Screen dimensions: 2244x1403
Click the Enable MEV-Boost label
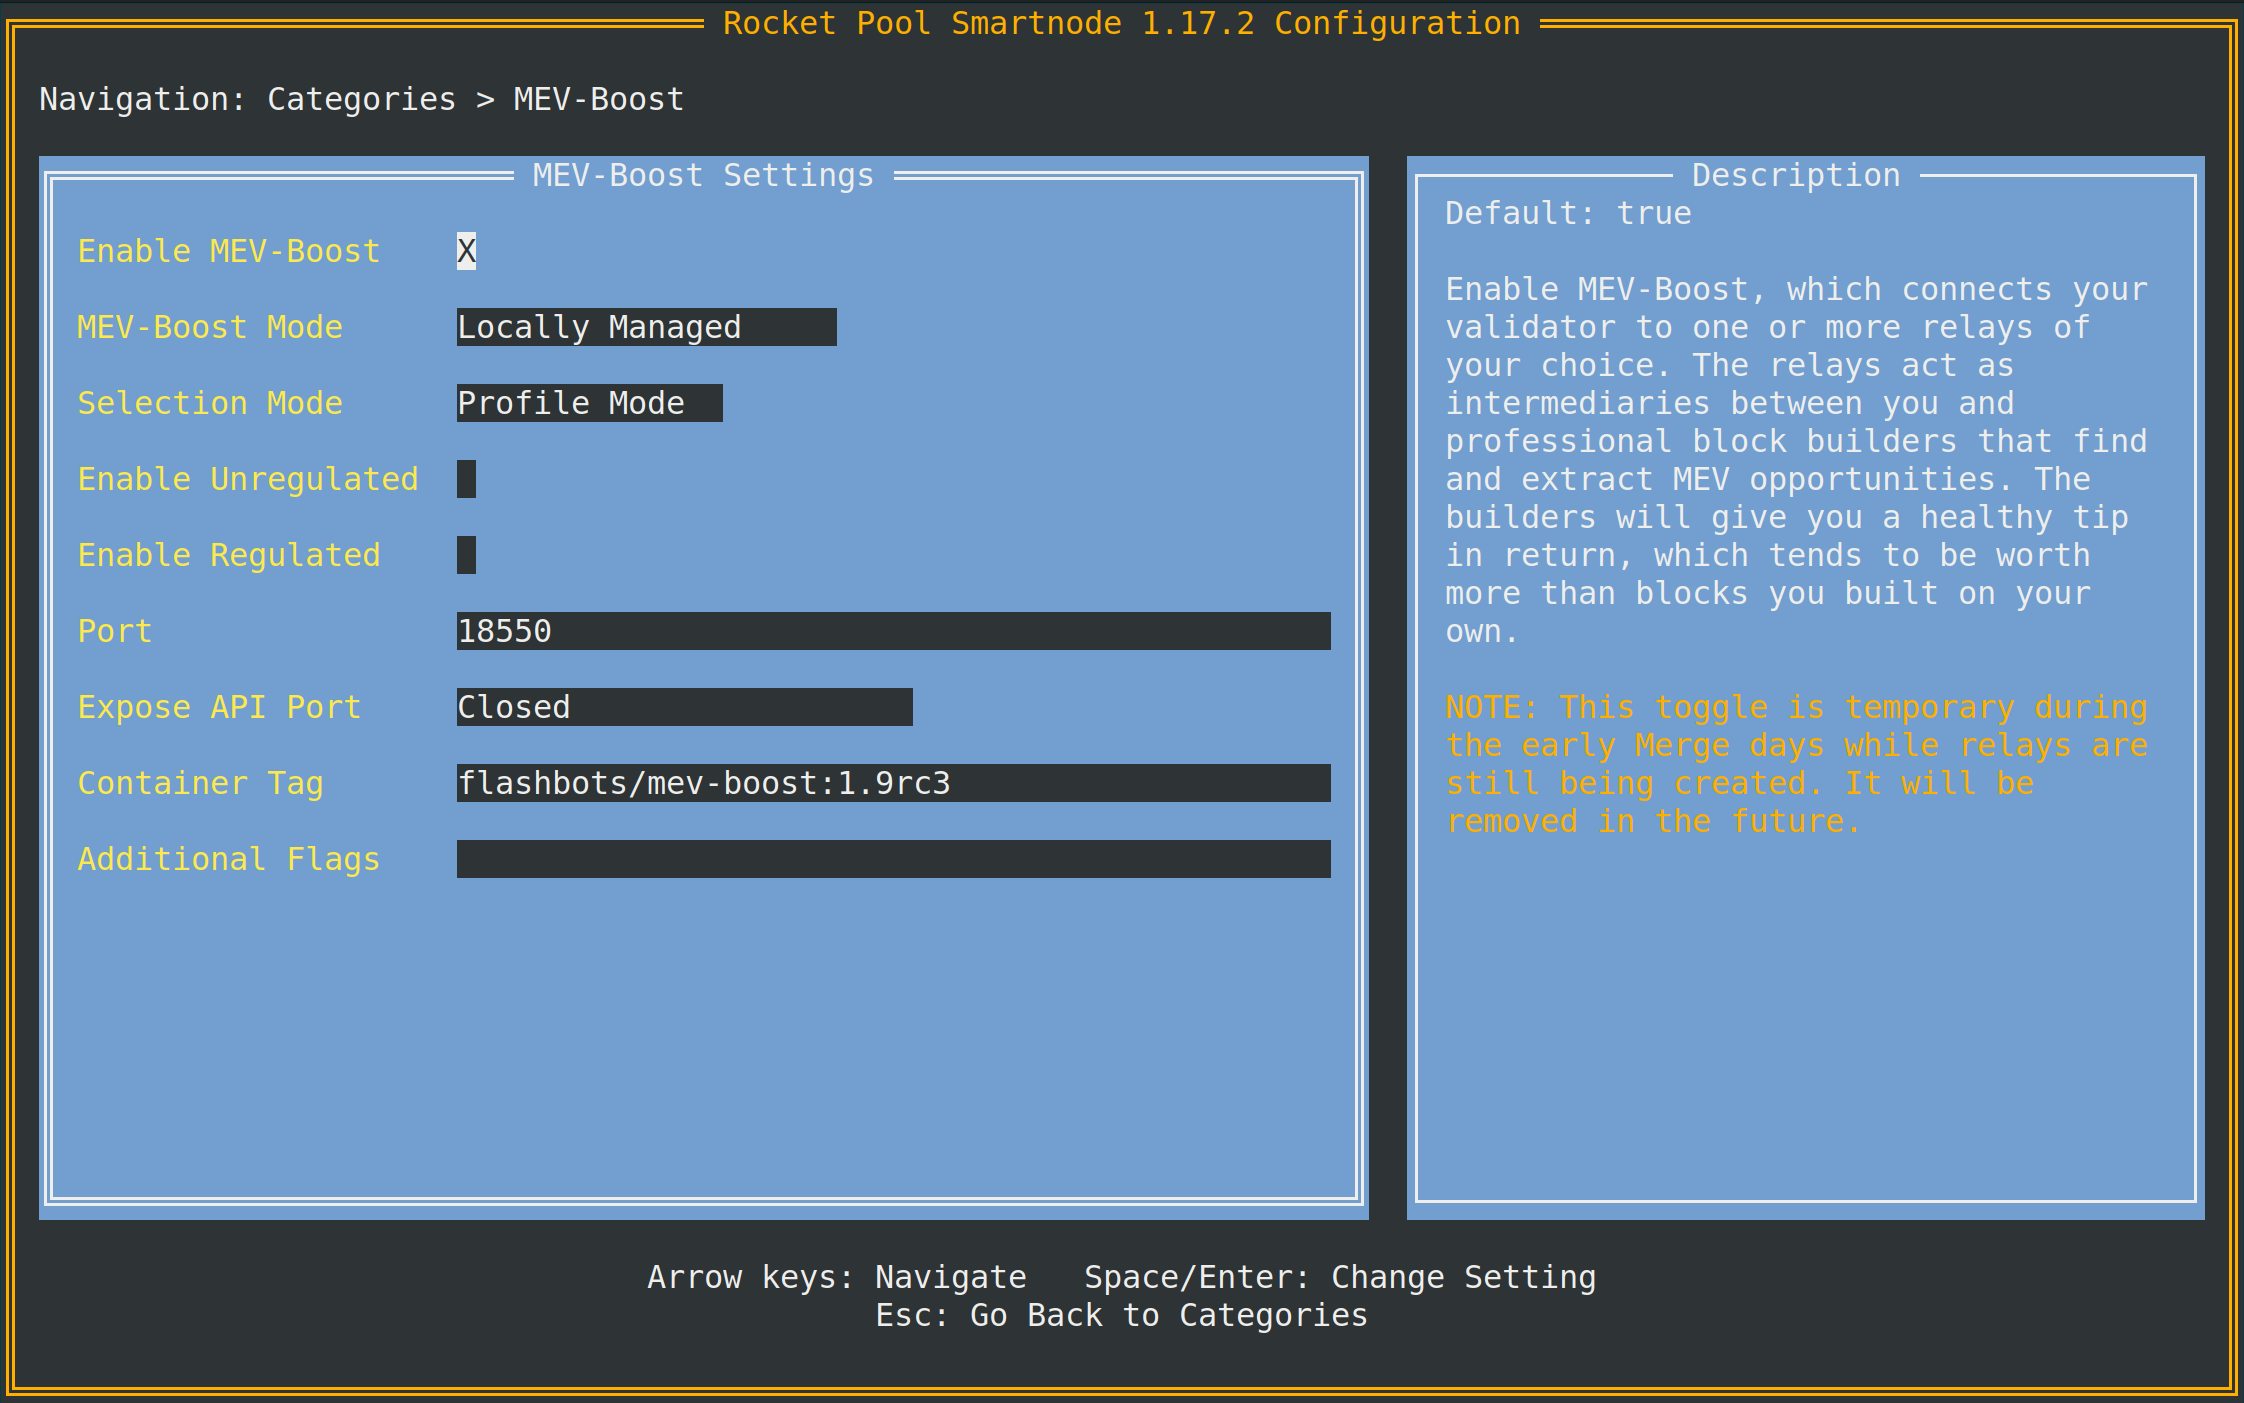point(229,251)
